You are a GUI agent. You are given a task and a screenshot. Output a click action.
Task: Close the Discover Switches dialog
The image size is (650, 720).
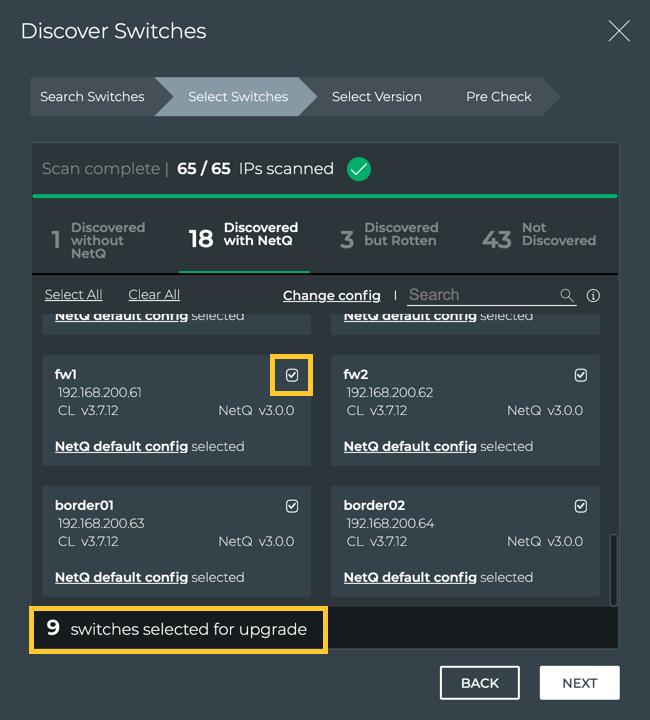[619, 31]
